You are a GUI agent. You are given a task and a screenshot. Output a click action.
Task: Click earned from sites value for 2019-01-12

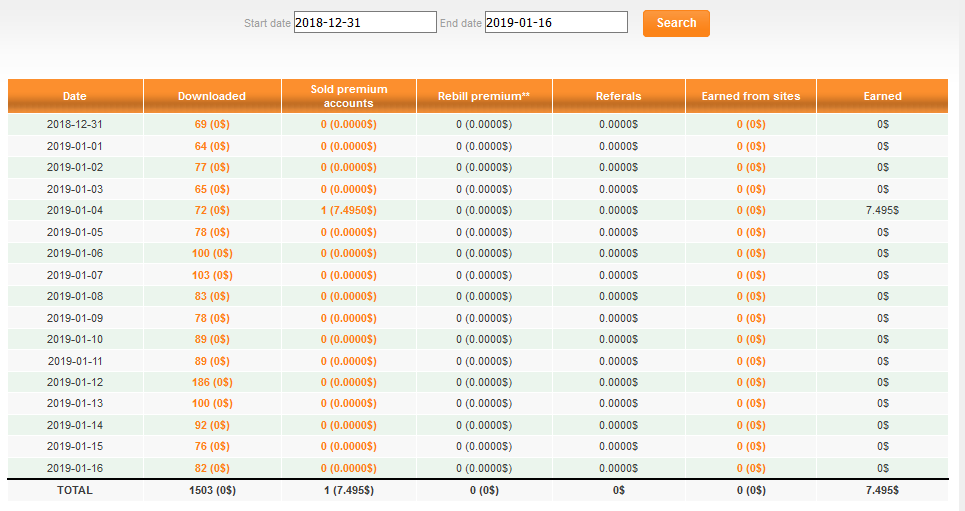[x=751, y=382]
